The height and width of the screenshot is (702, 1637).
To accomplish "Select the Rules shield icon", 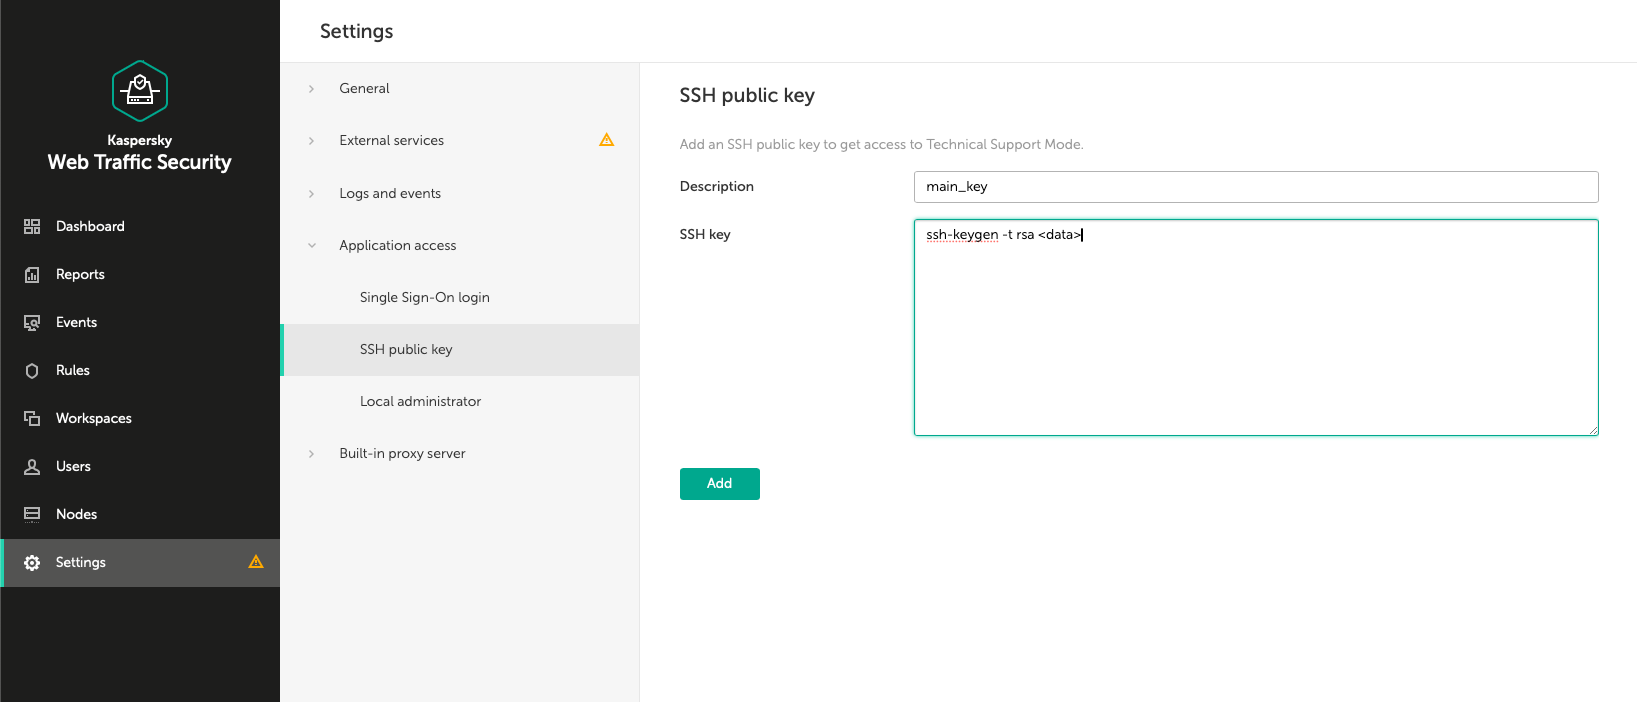I will click(32, 371).
